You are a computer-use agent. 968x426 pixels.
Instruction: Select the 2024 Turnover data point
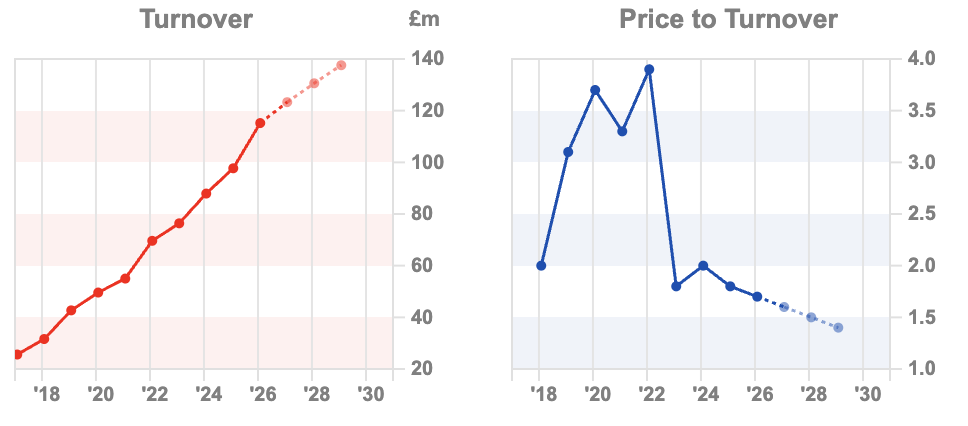206,193
